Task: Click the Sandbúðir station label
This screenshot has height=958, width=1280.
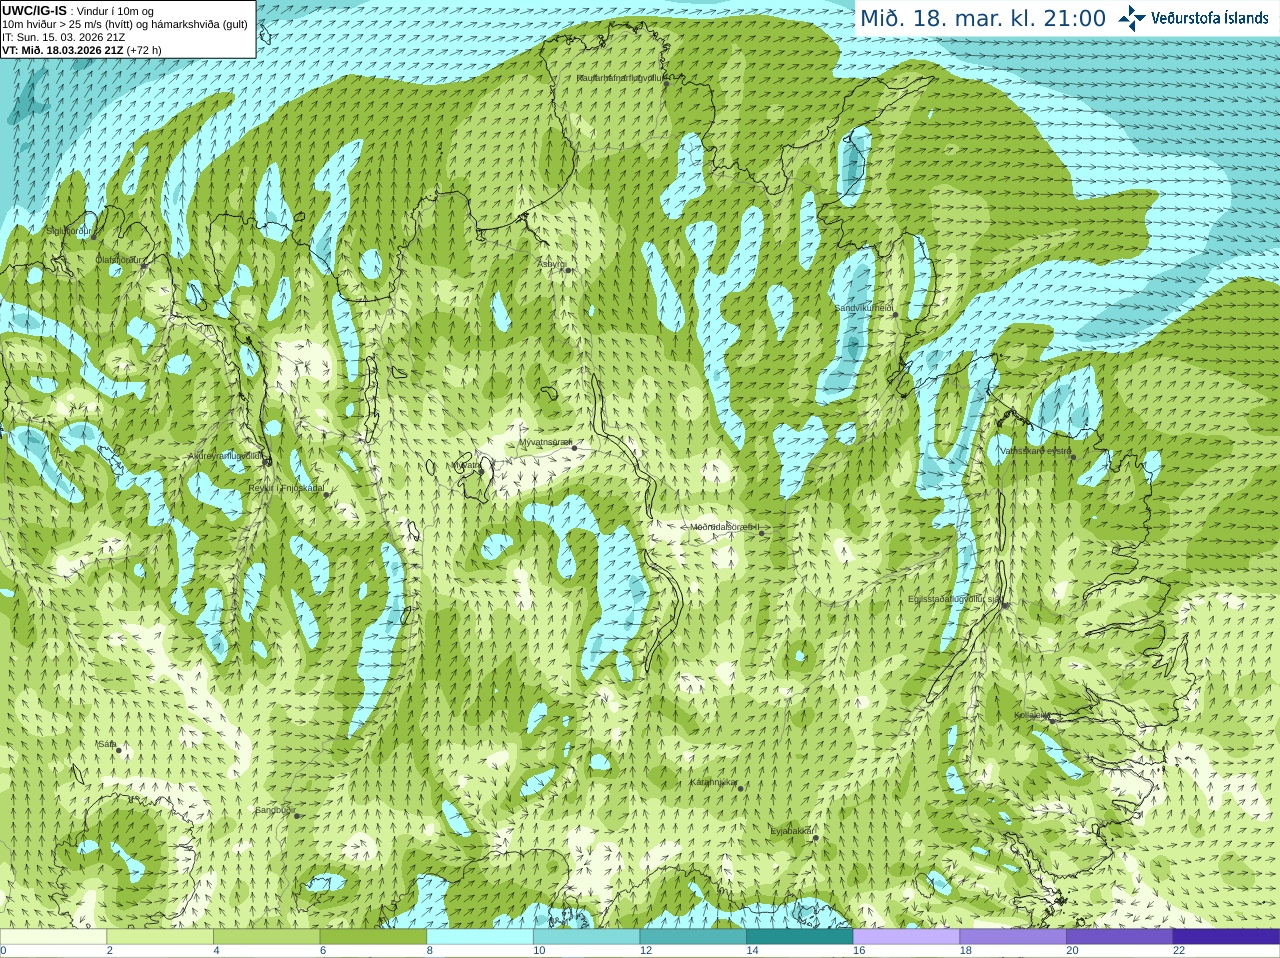Action: click(x=274, y=810)
